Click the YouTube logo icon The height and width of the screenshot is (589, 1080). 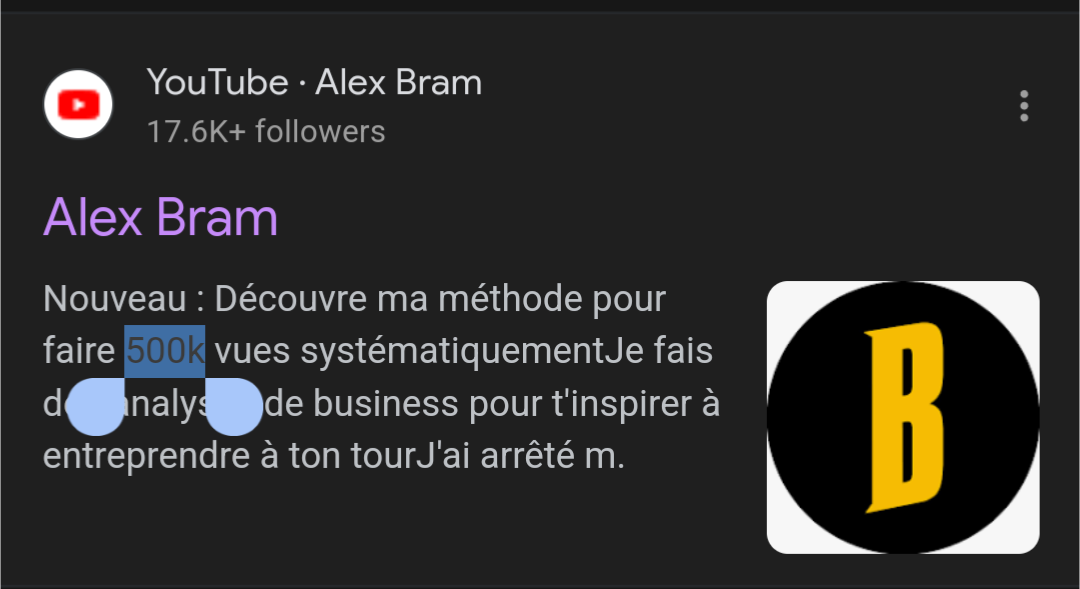78,105
